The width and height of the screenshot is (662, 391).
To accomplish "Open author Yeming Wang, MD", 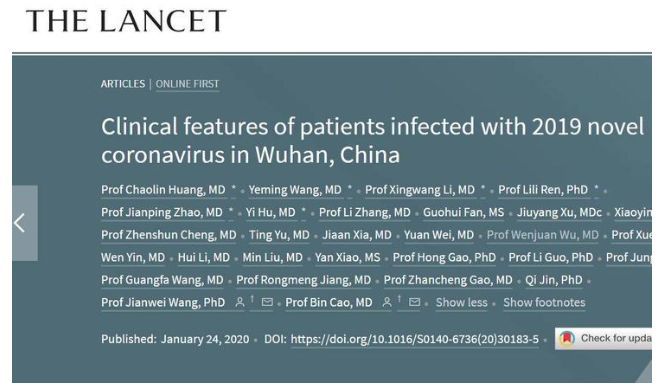I will tap(295, 190).
